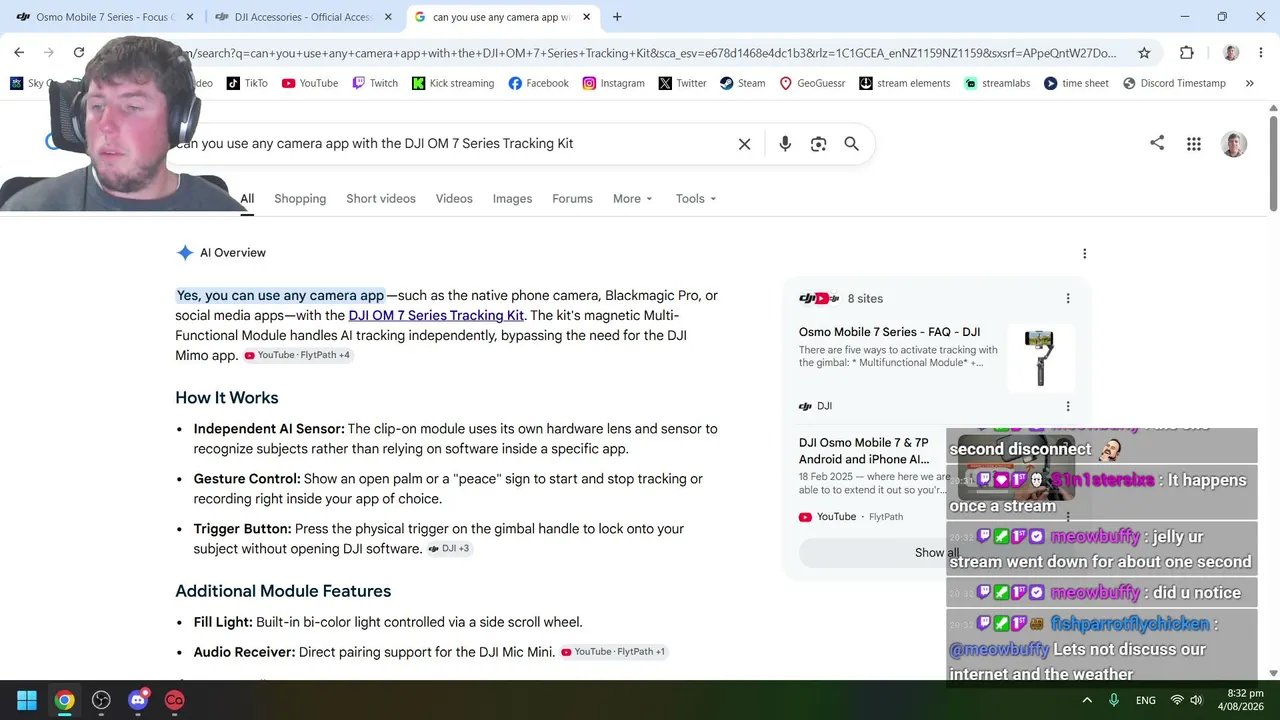Show hidden bookmarks via overflow chevron

click(1249, 83)
